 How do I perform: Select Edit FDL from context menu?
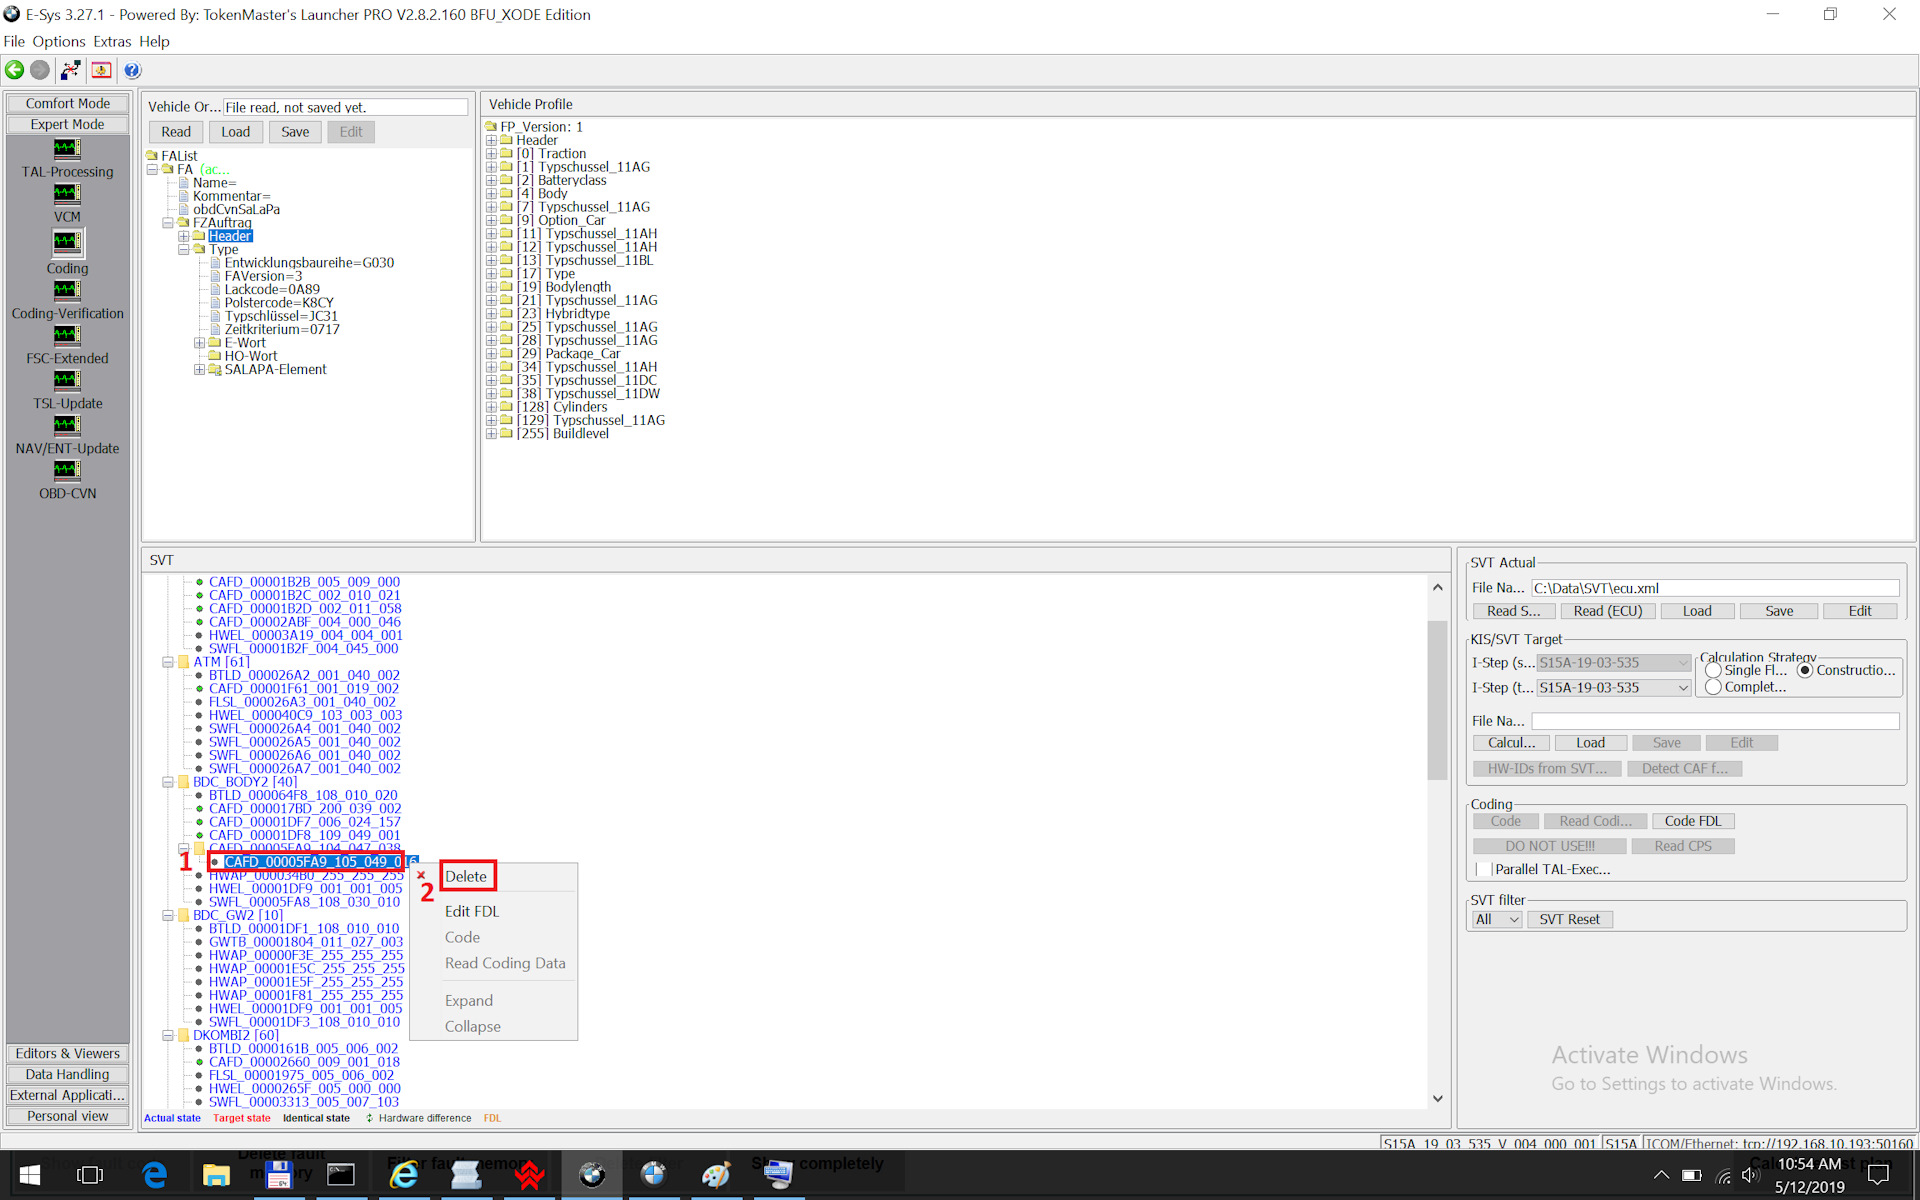click(469, 910)
